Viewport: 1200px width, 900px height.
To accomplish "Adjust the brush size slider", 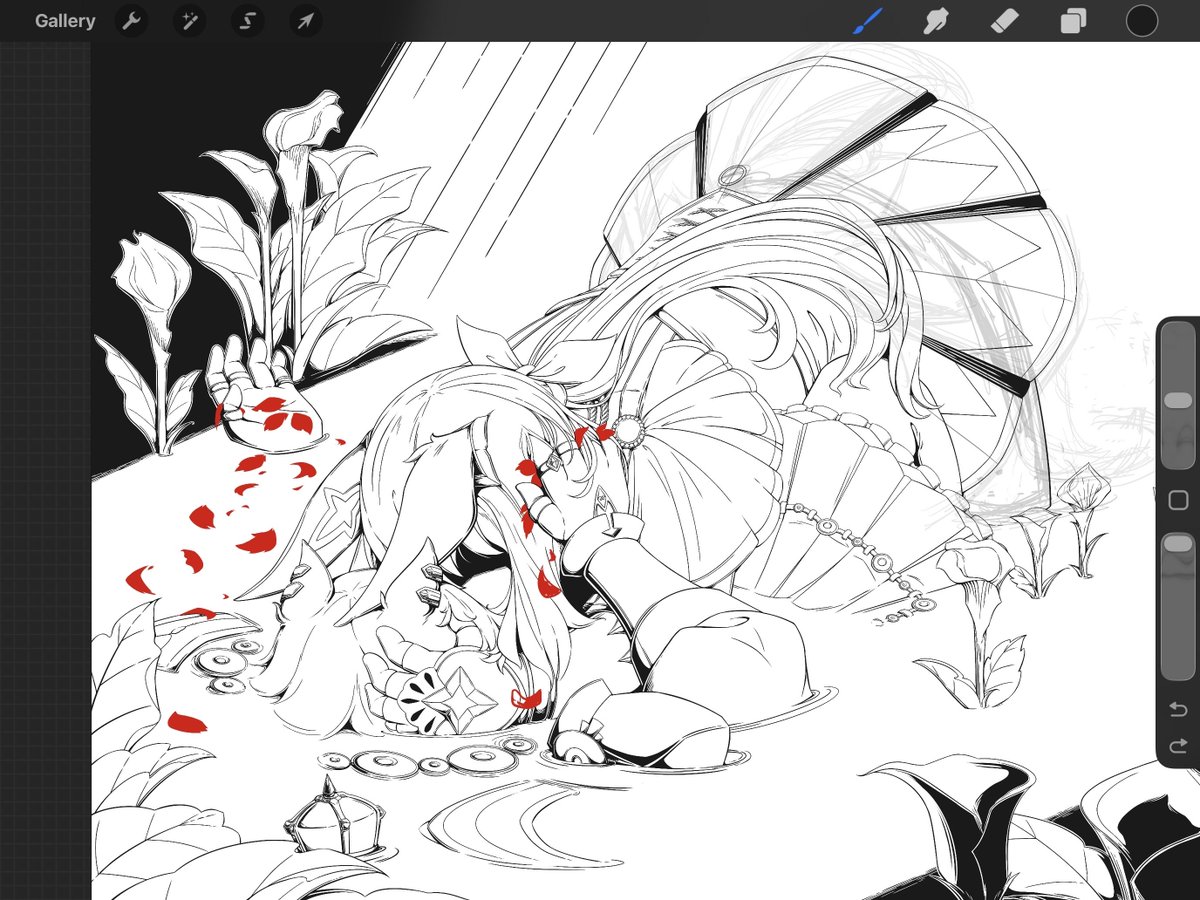I will click(x=1179, y=400).
